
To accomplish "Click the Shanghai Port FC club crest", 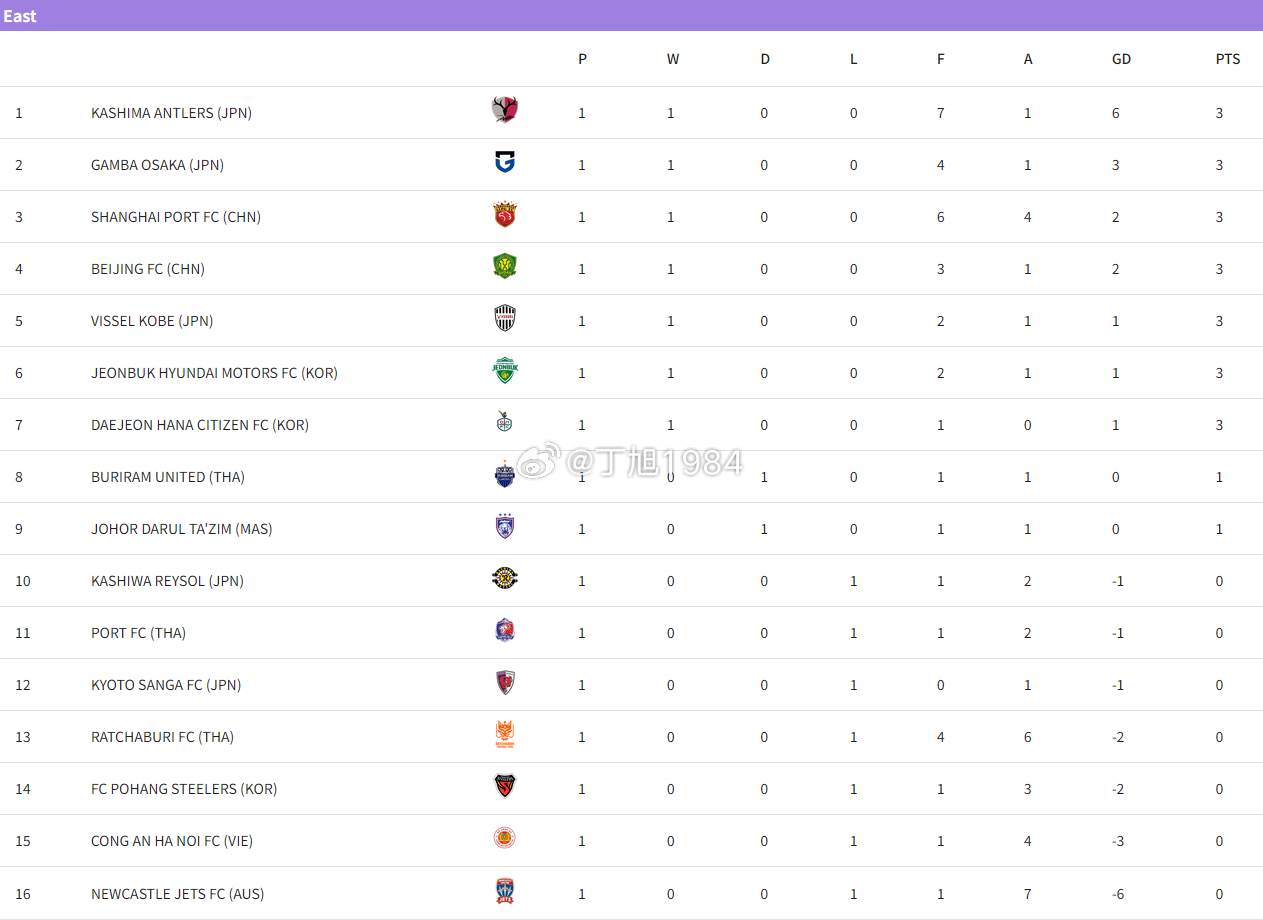I will point(505,214).
